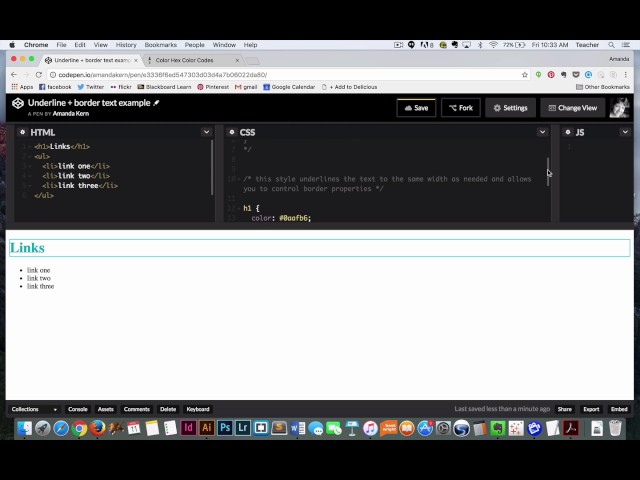
Task: Click the Spotlight search icon in menu bar
Action: [611, 45]
